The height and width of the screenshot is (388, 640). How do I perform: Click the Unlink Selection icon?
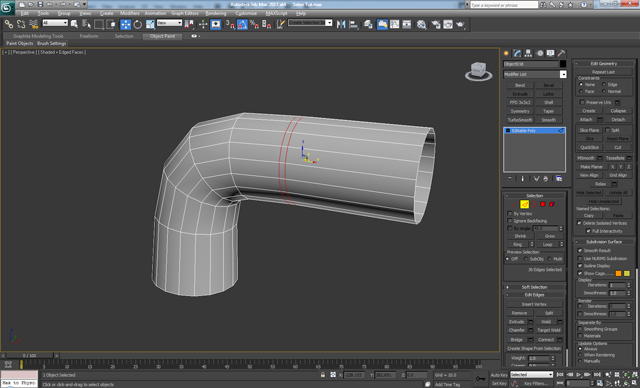pyautogui.click(x=21, y=24)
